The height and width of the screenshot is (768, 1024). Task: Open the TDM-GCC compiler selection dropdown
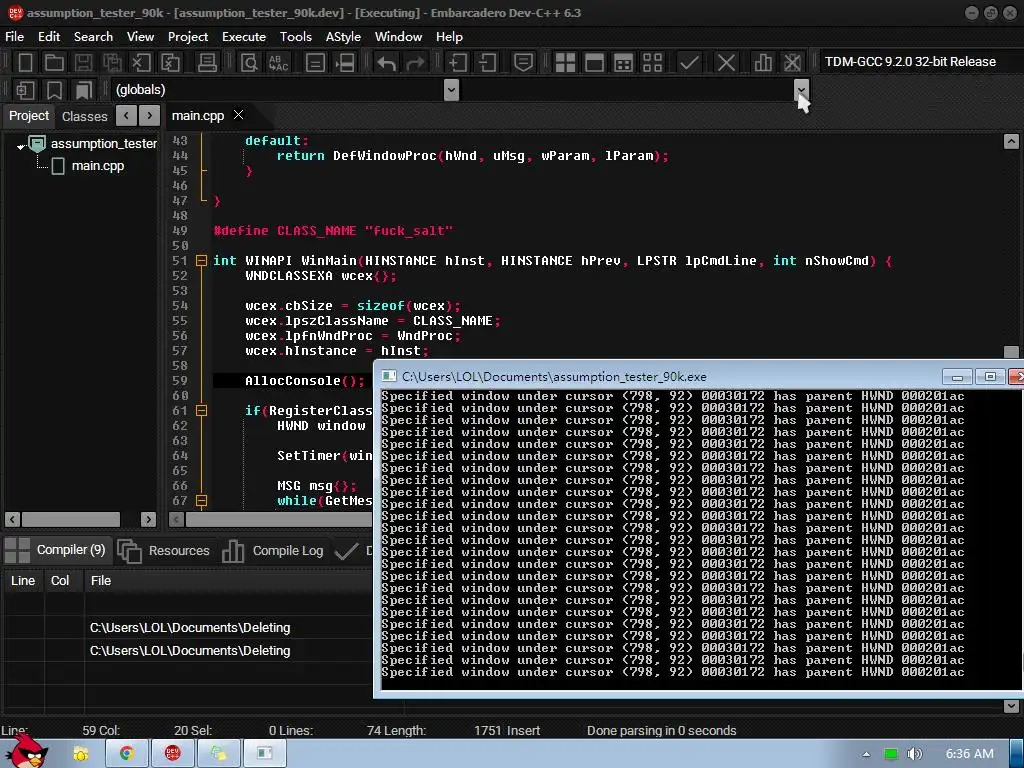[x=908, y=62]
